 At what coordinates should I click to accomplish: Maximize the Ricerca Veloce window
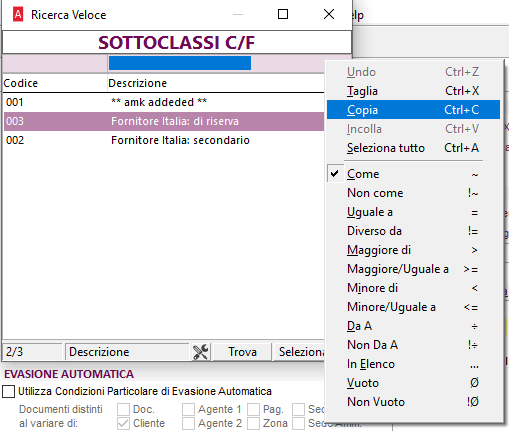(283, 14)
